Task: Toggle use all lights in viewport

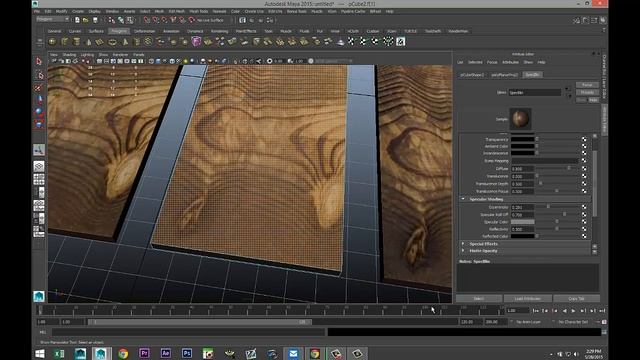Action: point(185,61)
